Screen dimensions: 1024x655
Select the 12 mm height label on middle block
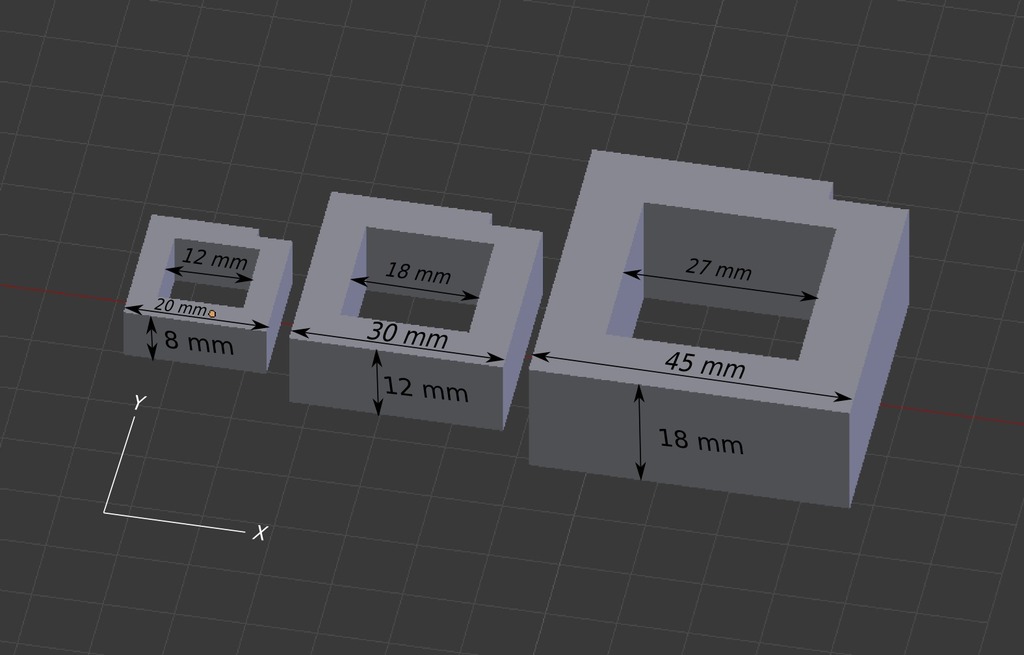(x=426, y=389)
